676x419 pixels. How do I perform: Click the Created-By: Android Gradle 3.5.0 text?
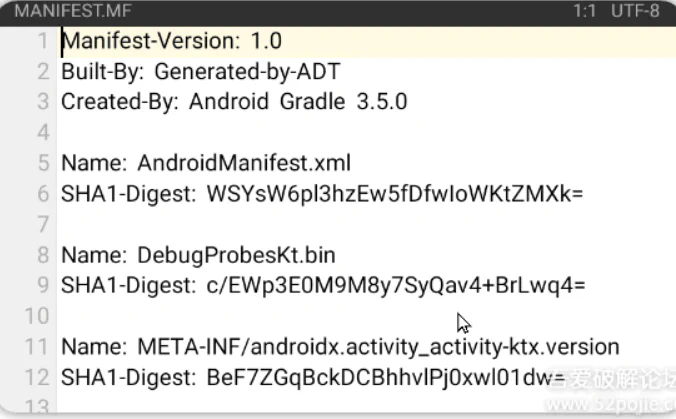tap(234, 102)
